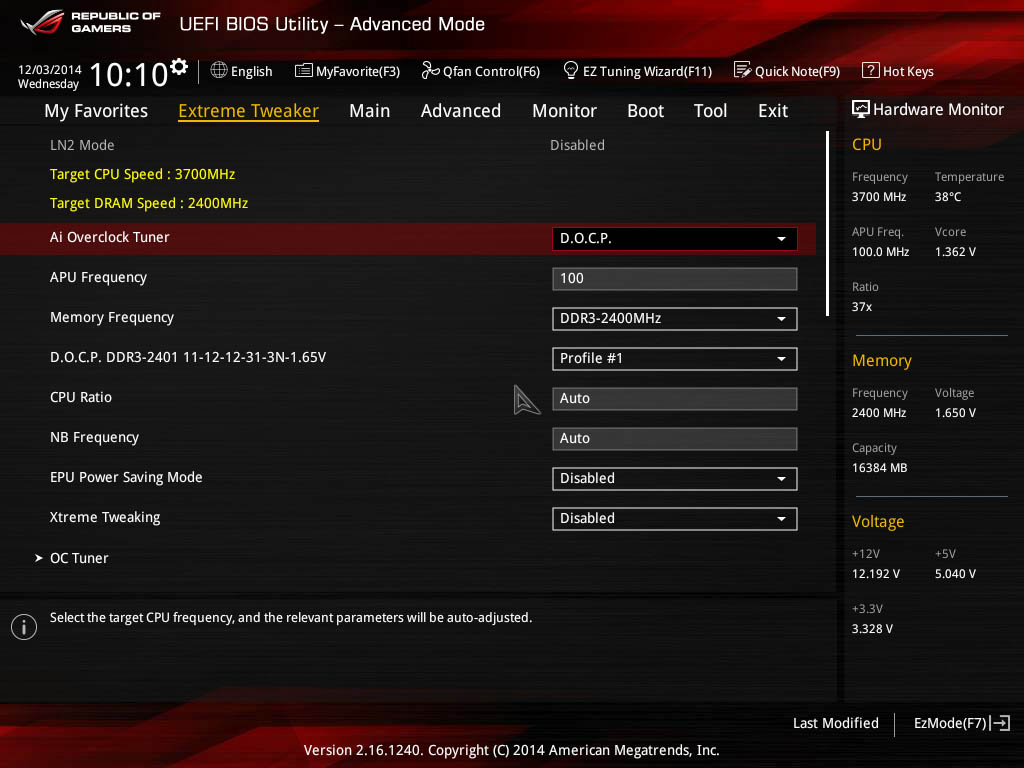
Task: Click the clock time 10:10
Action: [129, 74]
